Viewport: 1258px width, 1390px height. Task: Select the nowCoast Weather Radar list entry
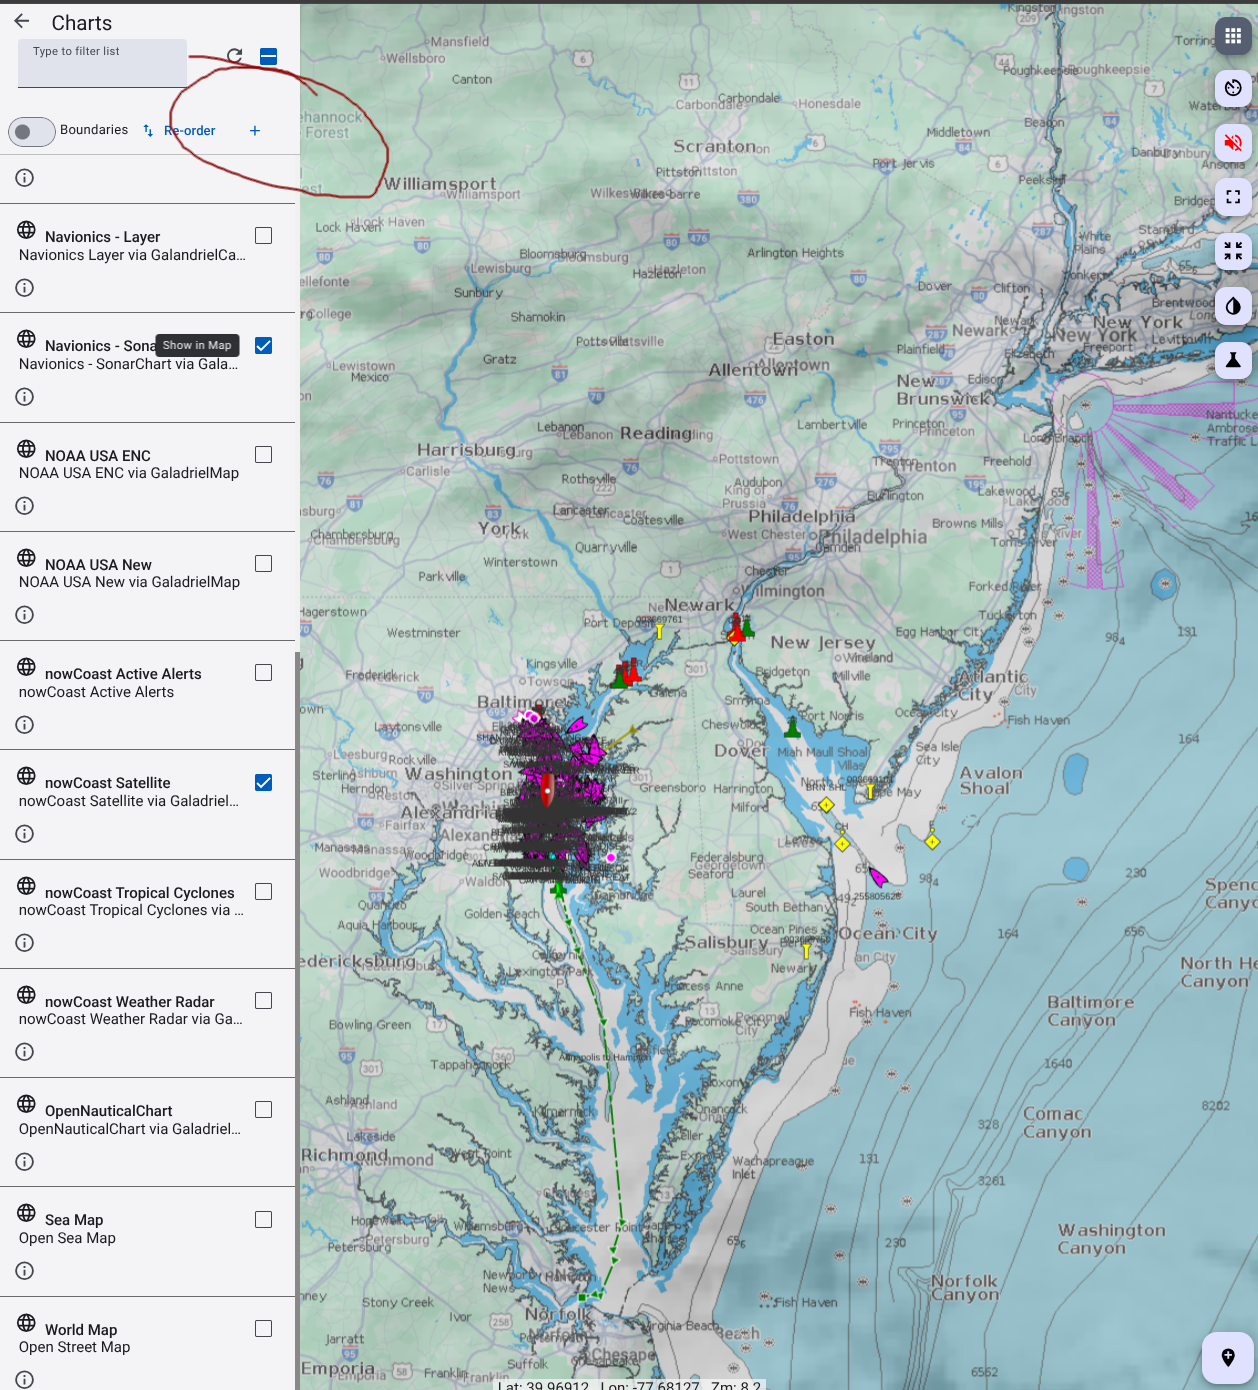pyautogui.click(x=147, y=1023)
